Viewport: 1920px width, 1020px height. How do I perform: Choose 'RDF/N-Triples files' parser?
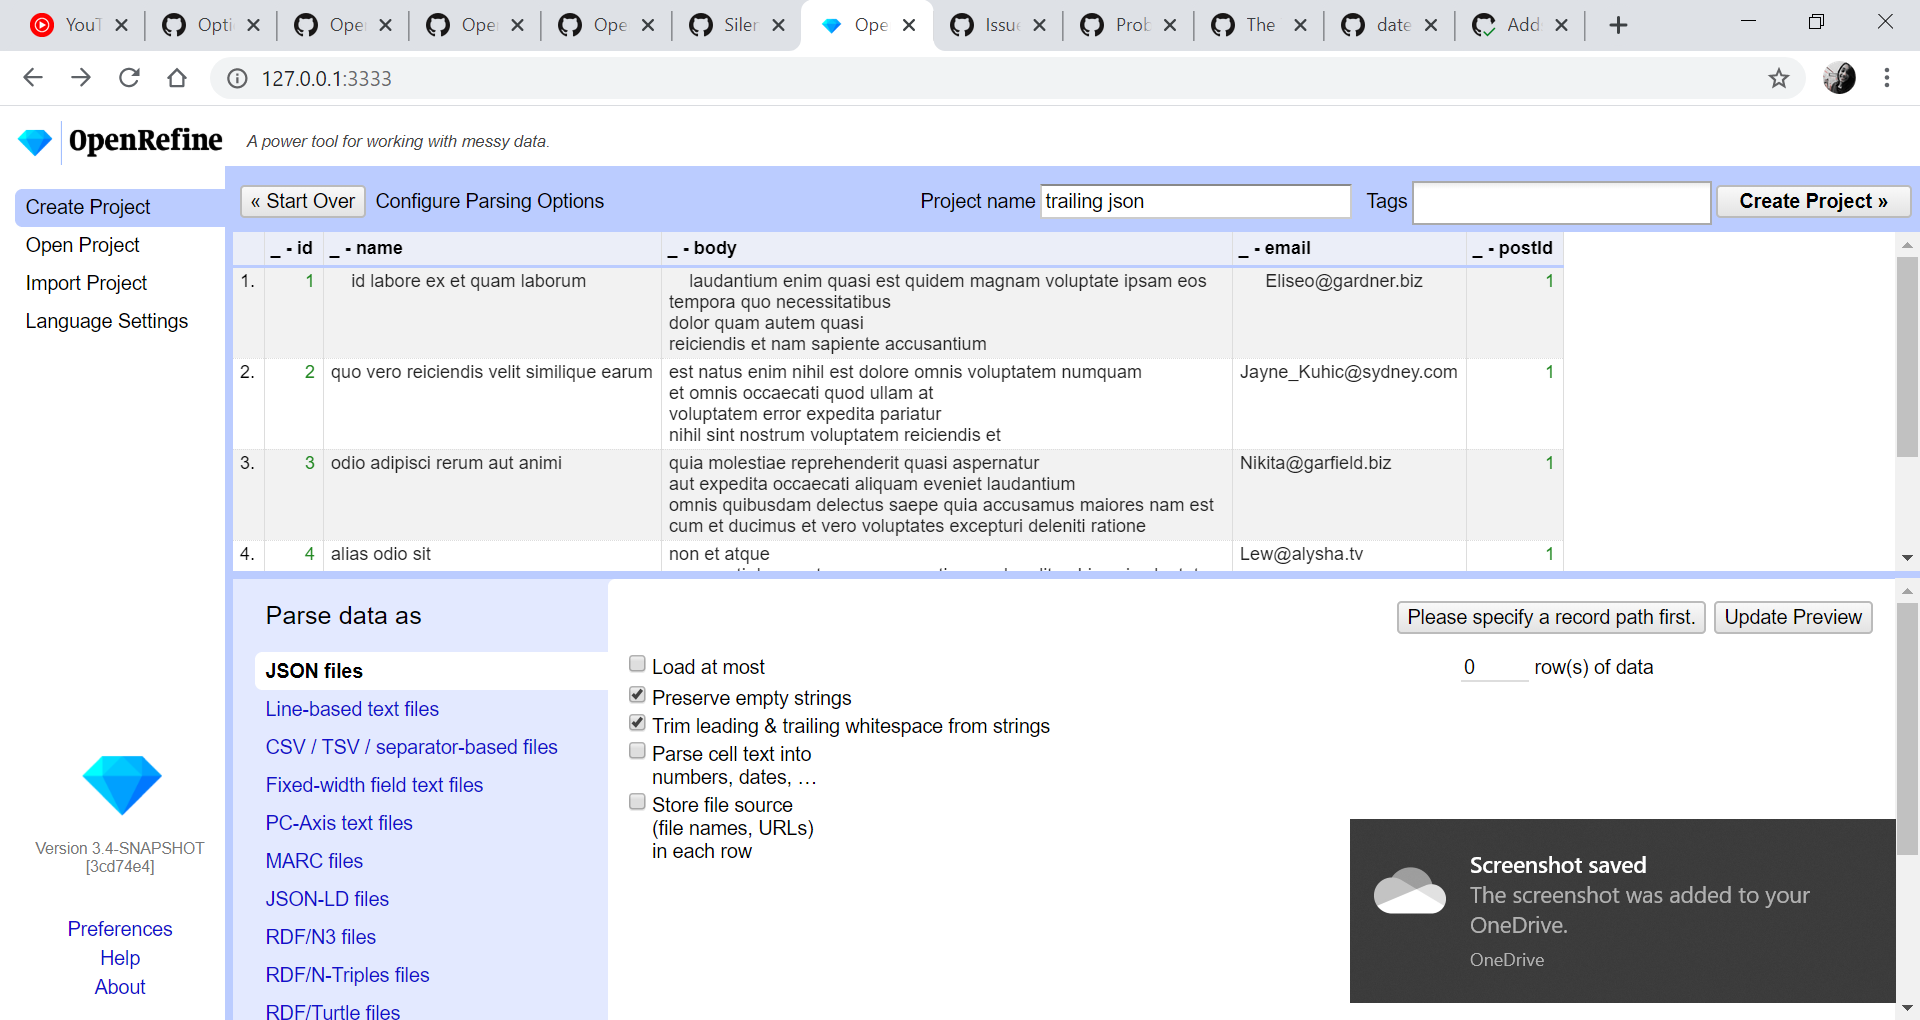pyautogui.click(x=347, y=975)
